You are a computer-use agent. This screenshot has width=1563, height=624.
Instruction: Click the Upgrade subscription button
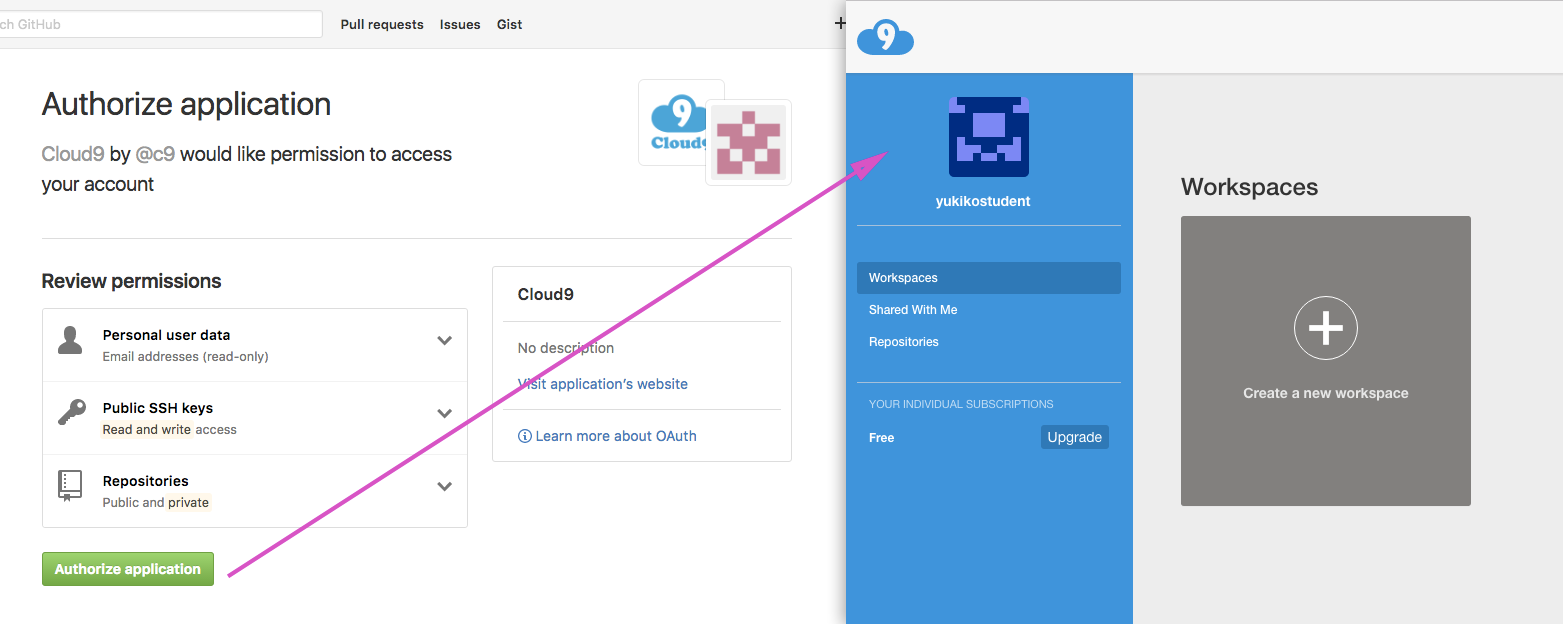coord(1074,437)
